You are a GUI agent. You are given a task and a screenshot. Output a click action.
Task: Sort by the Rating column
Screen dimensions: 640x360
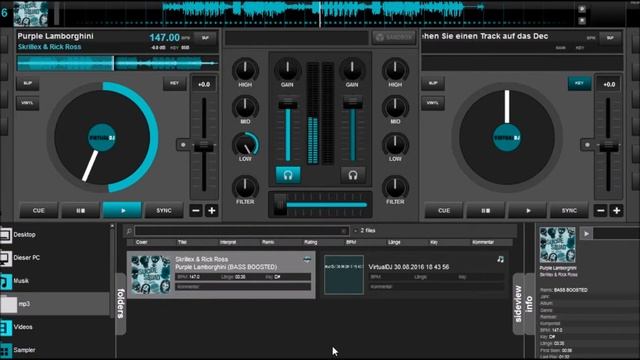310,242
